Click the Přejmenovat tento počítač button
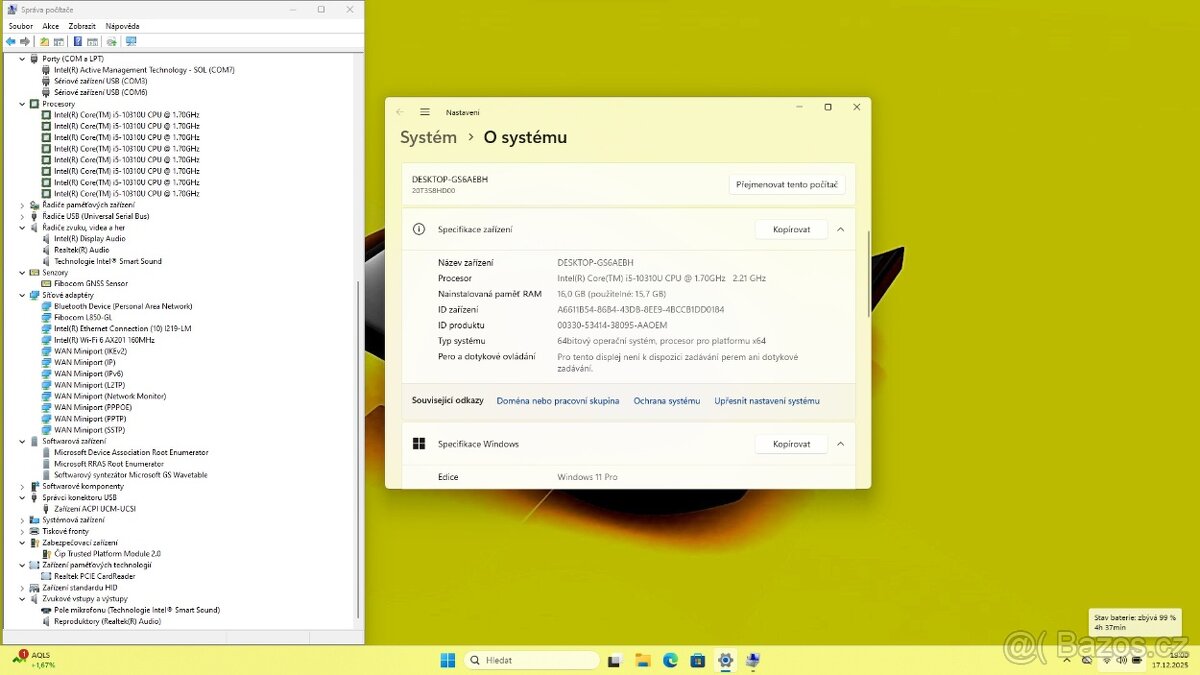Screen dimensions: 1200x675 (x=785, y=184)
